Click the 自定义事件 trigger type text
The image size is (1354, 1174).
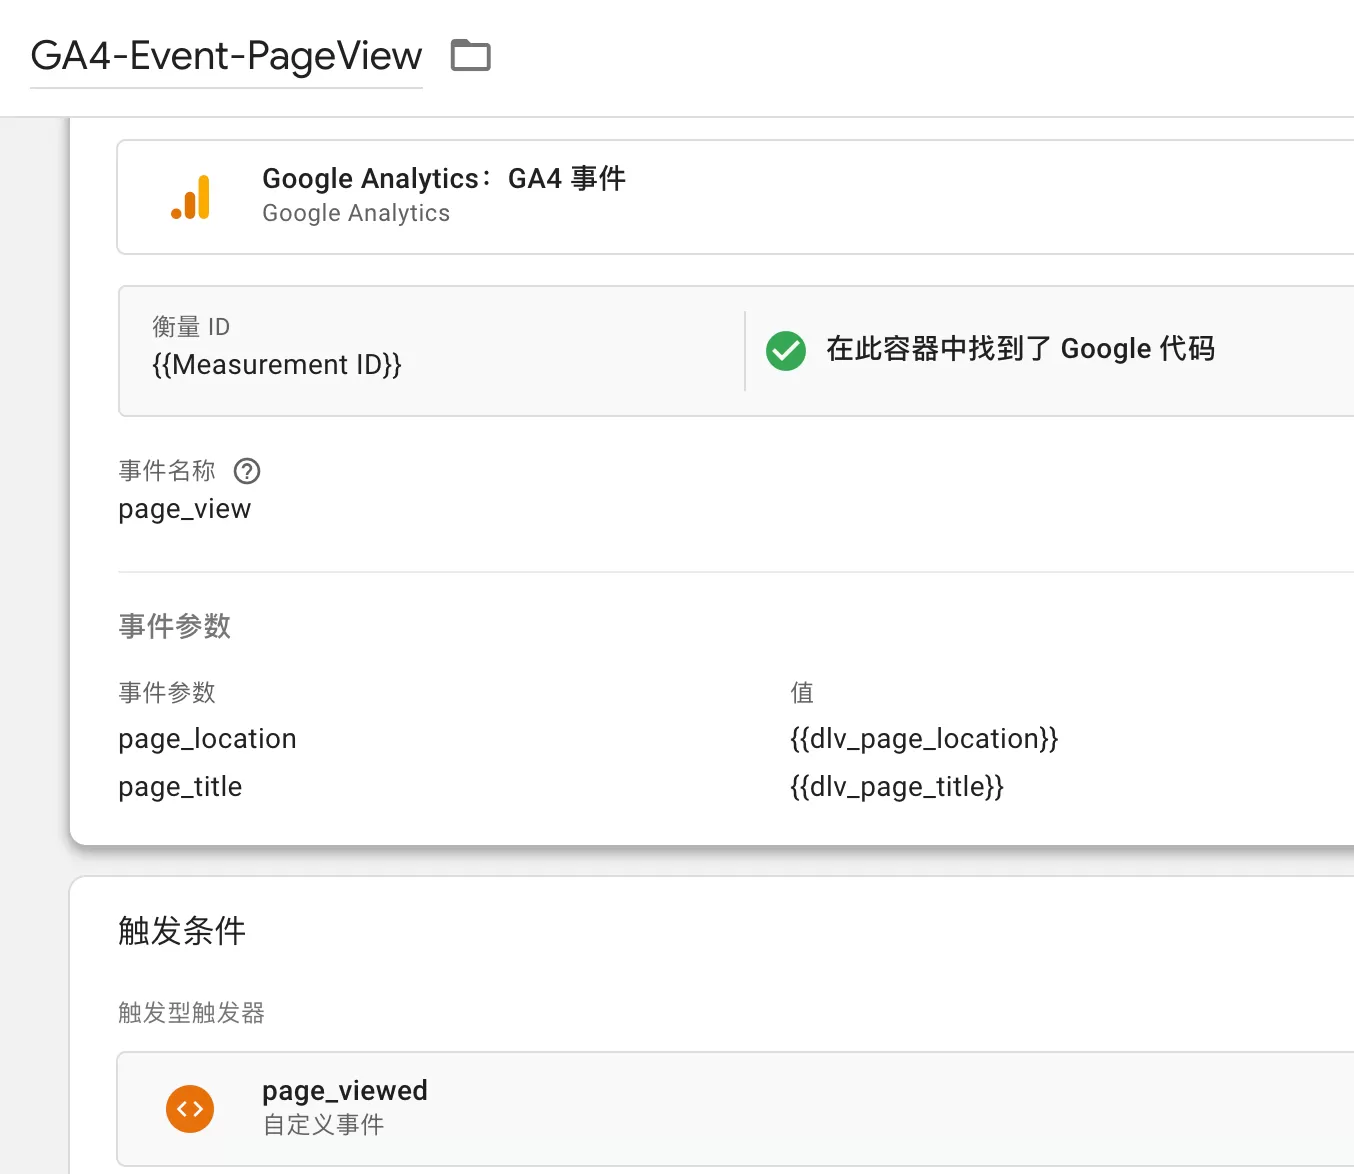coord(323,1125)
